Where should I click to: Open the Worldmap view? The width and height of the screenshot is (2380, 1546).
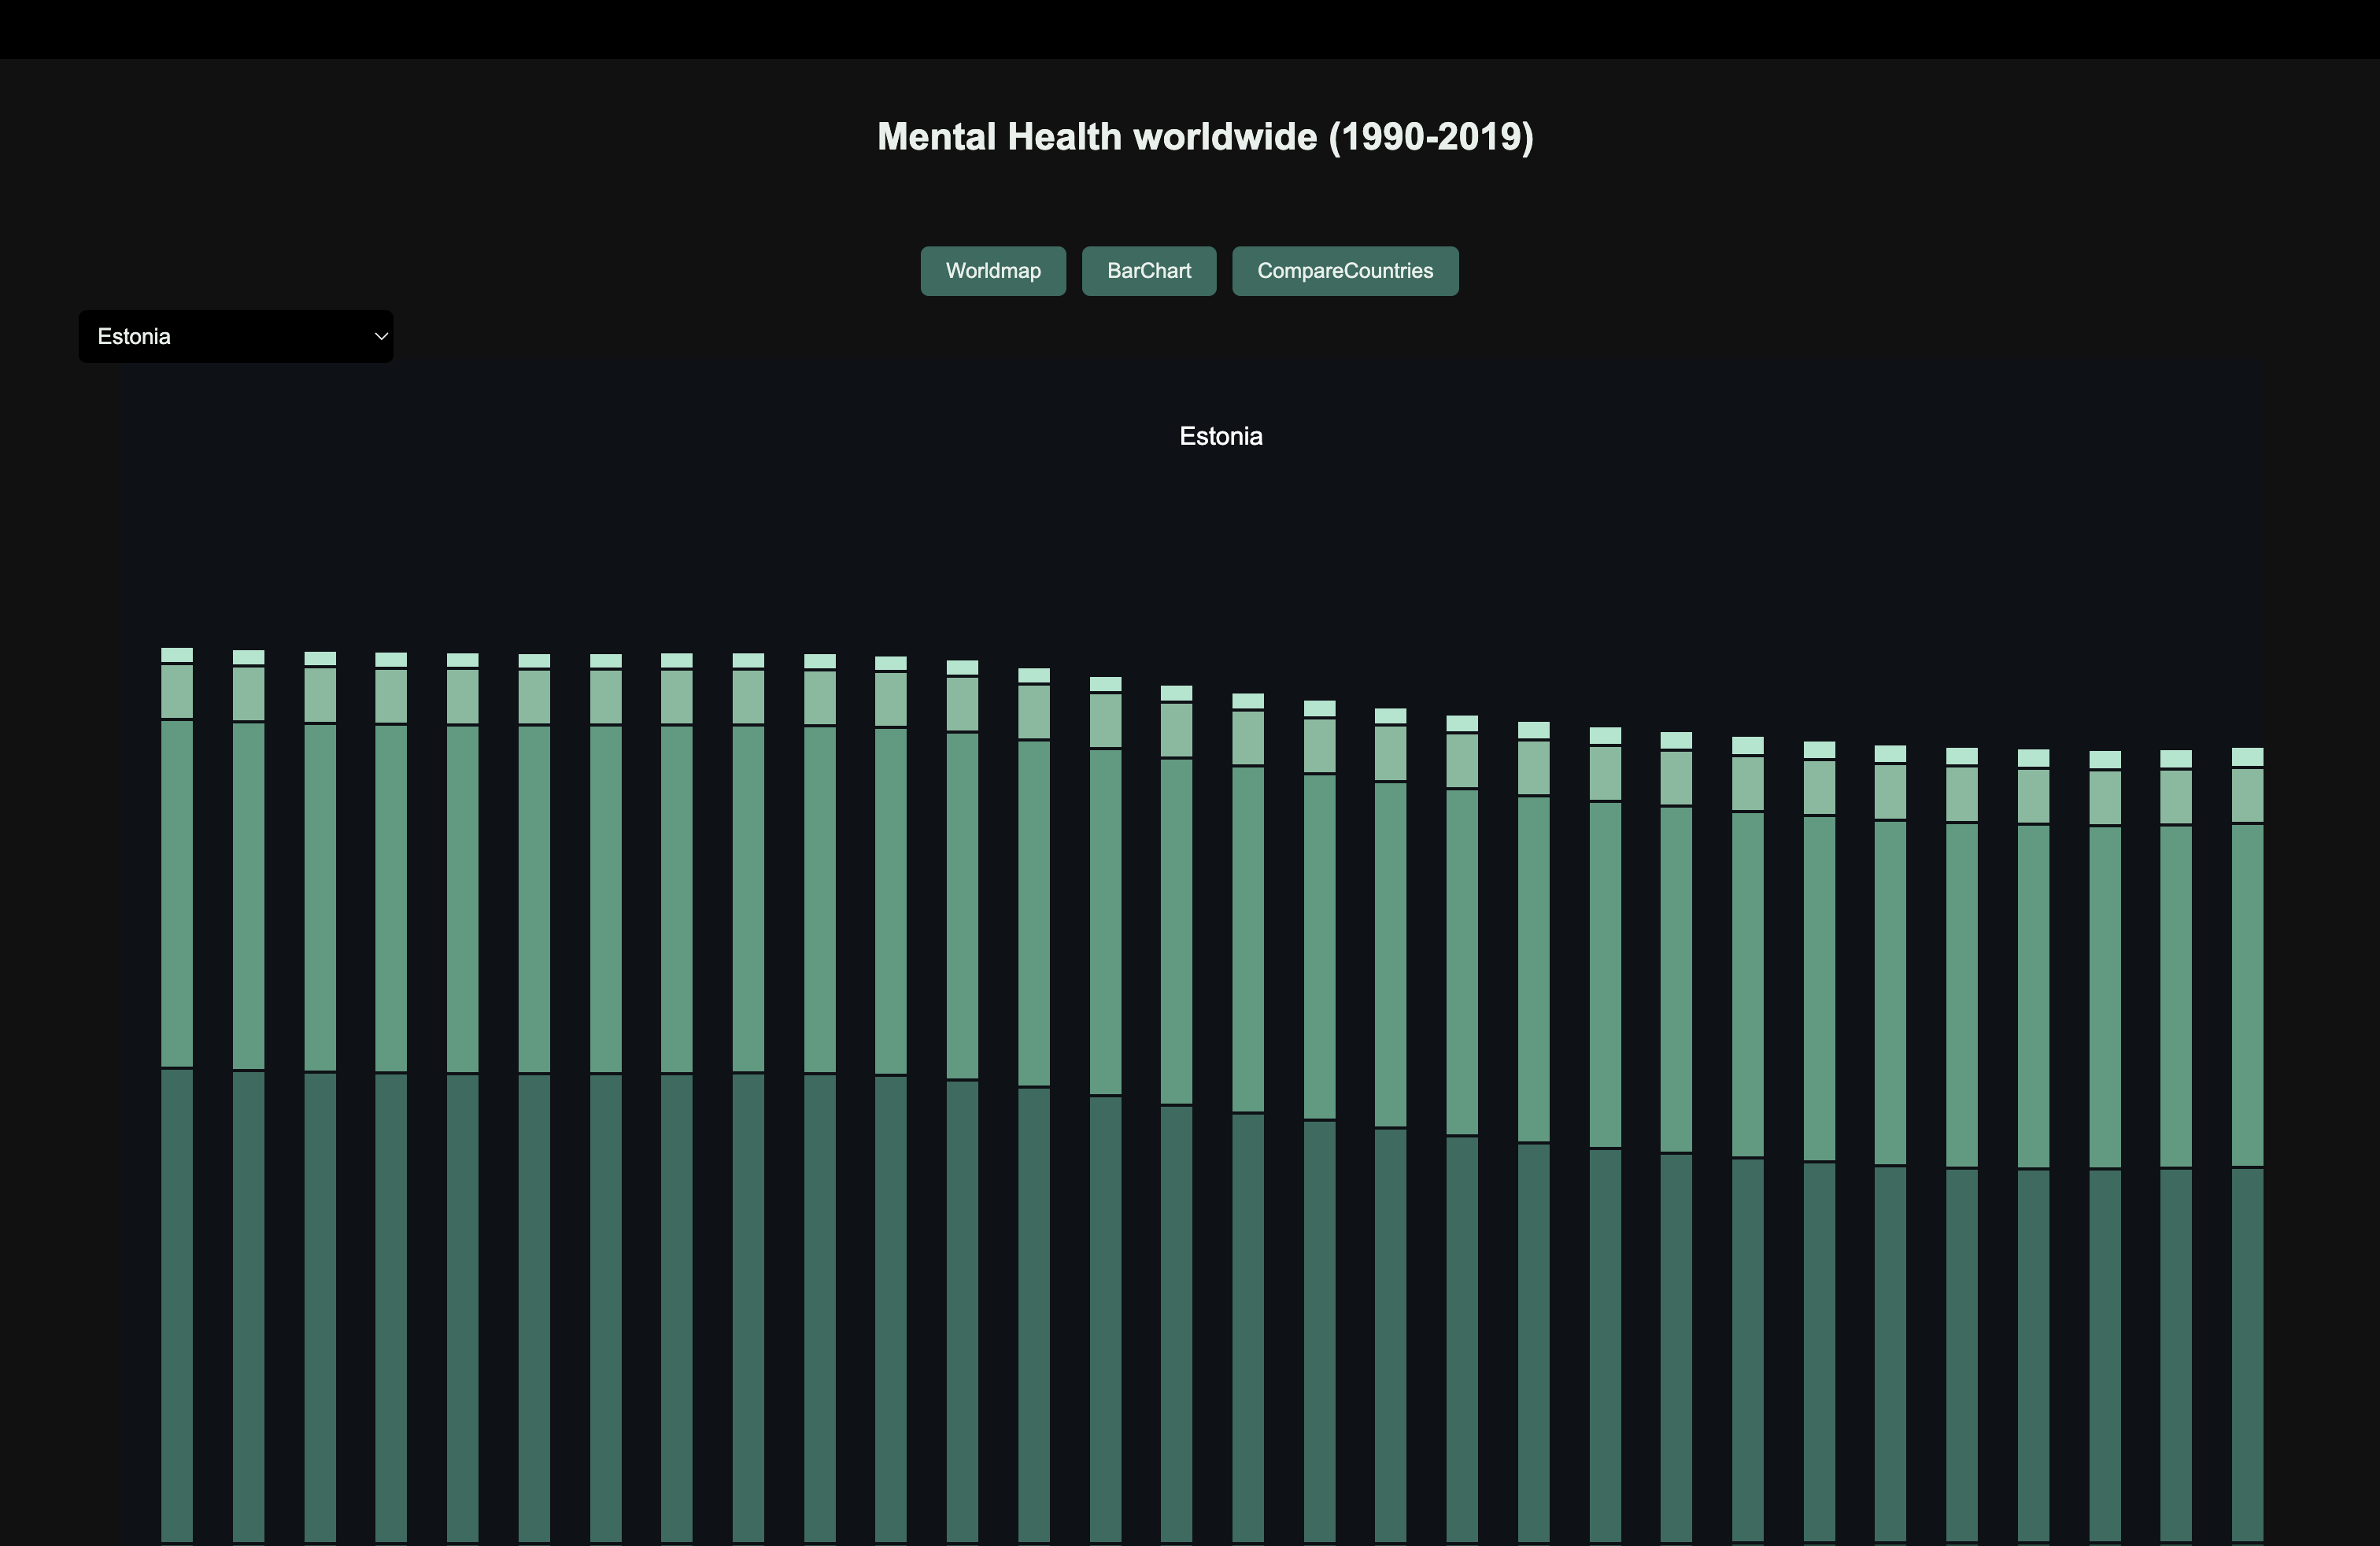(x=993, y=271)
